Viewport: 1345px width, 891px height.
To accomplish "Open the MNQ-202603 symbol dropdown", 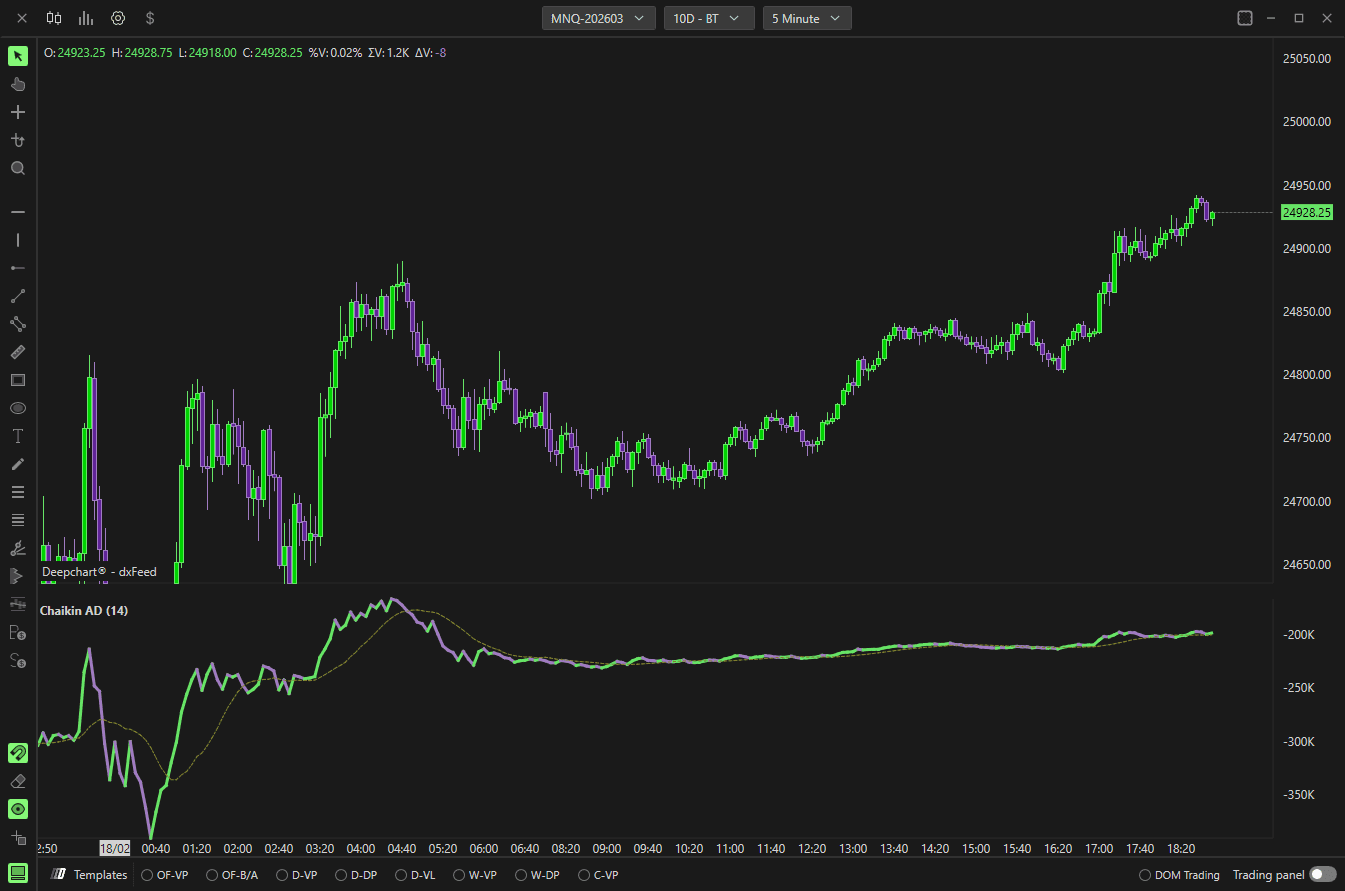I will click(599, 18).
